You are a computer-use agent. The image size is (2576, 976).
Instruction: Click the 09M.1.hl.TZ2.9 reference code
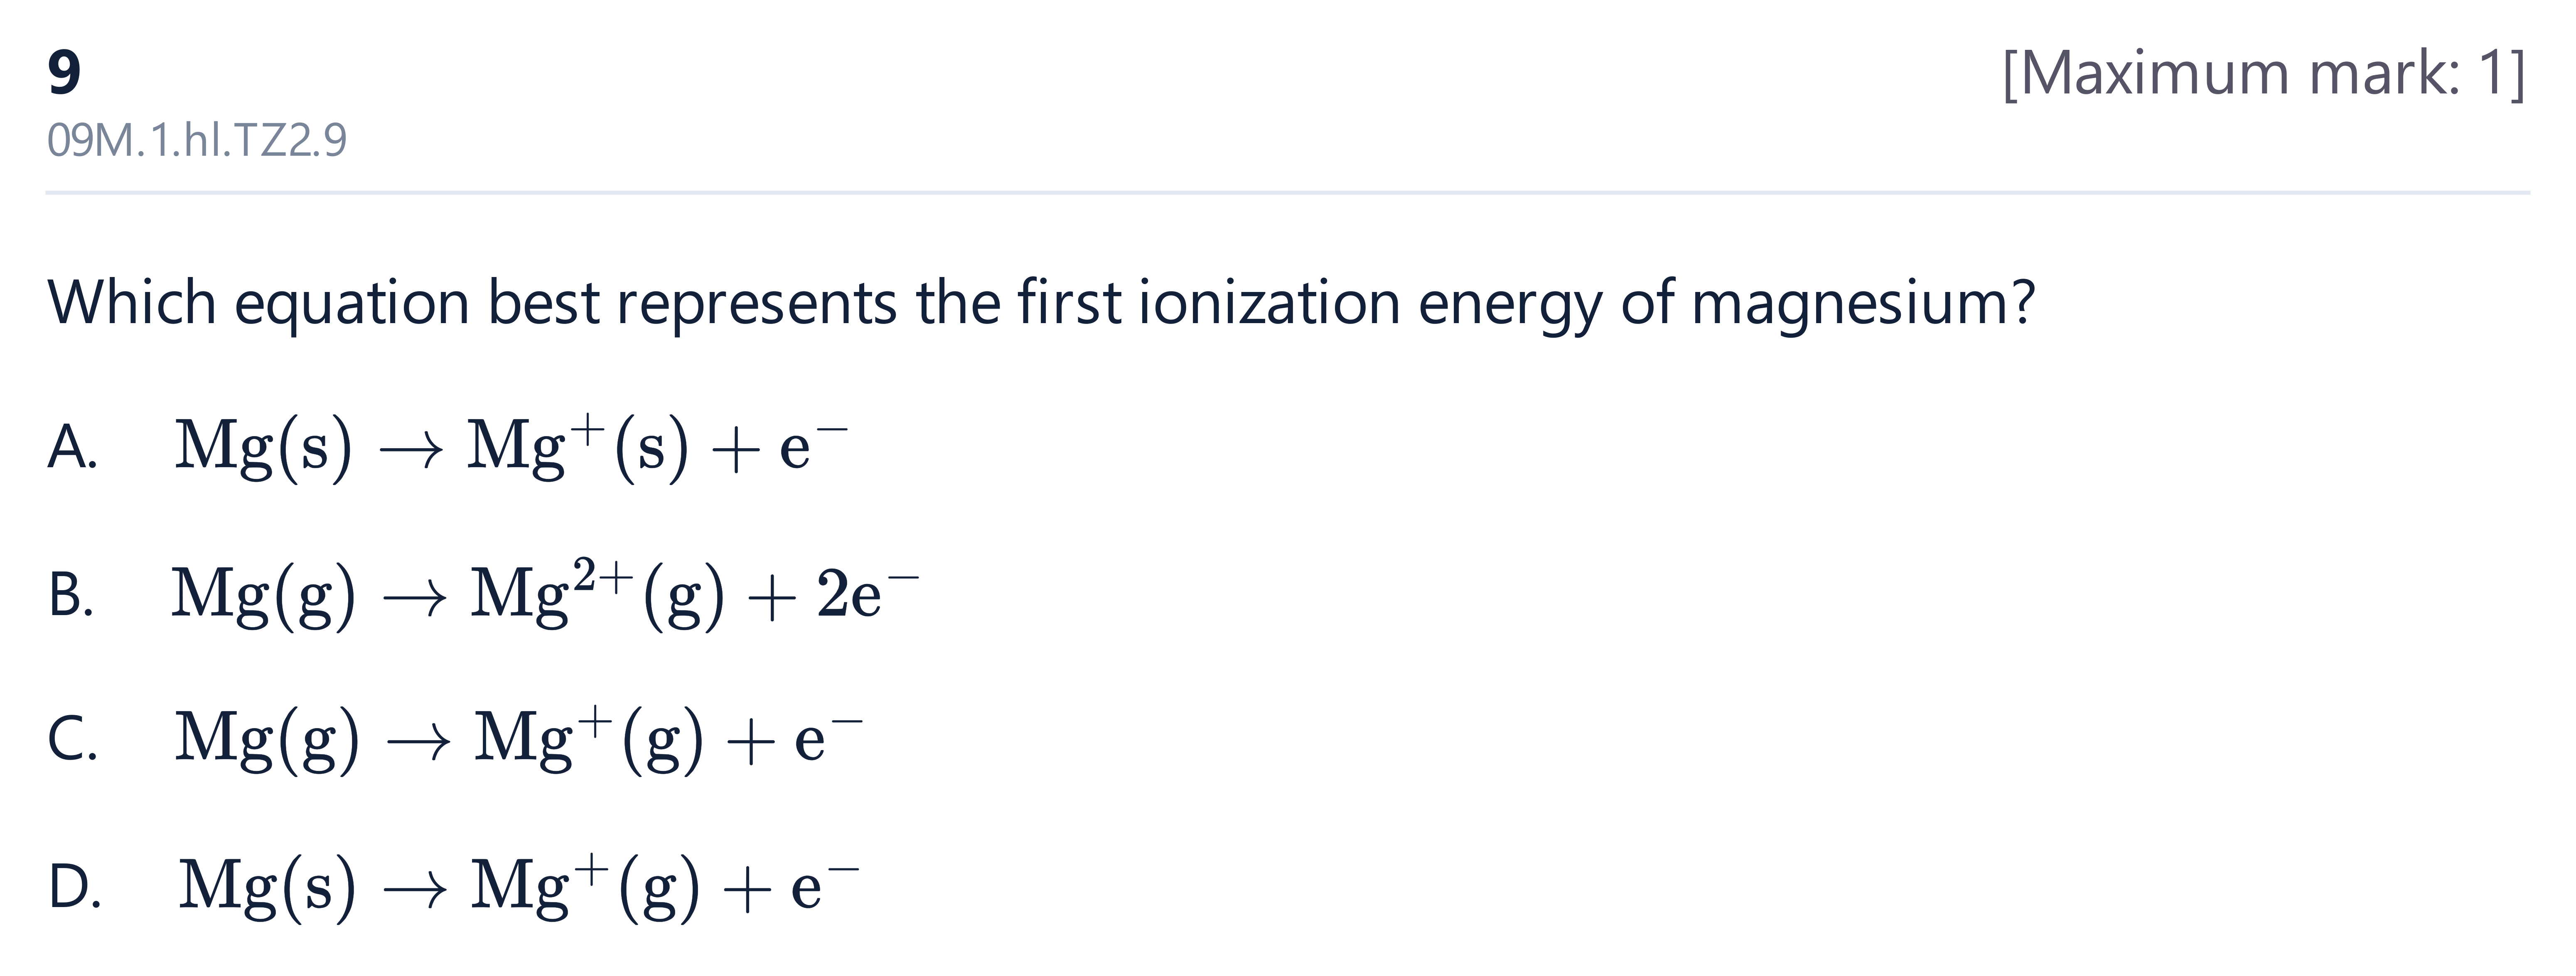point(197,140)
